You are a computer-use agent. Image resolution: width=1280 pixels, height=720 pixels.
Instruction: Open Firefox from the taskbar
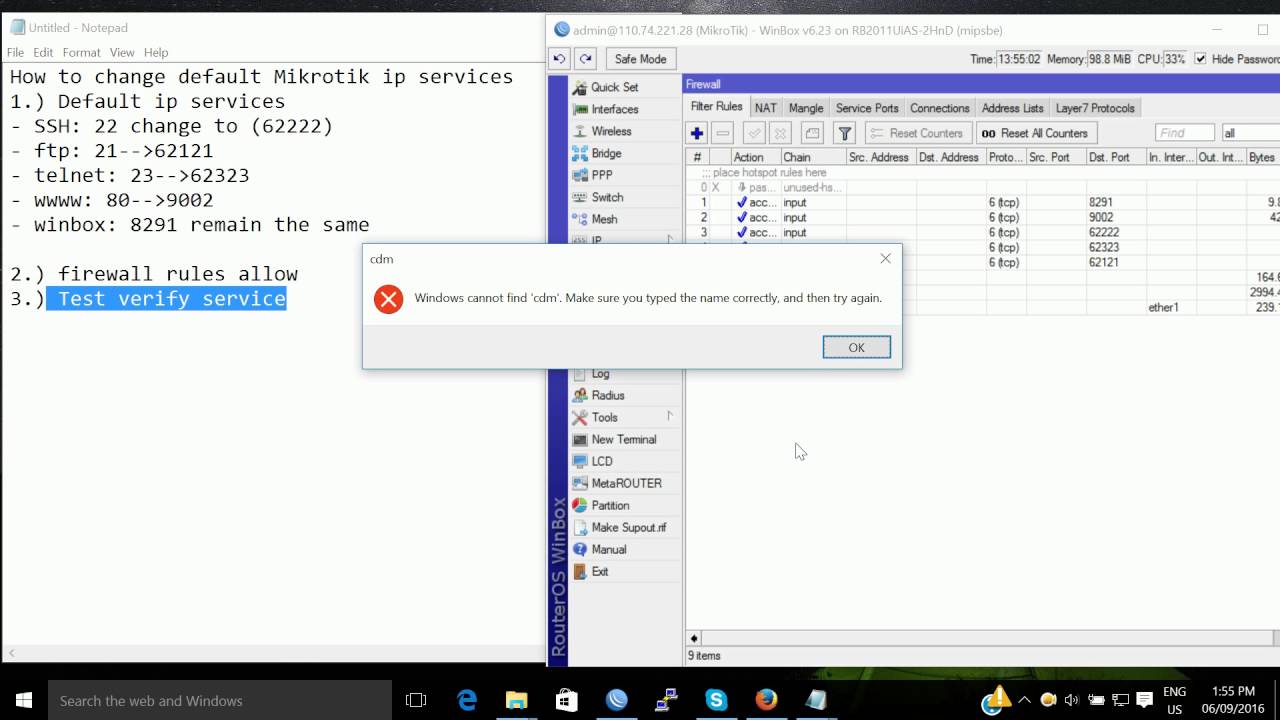coord(766,700)
